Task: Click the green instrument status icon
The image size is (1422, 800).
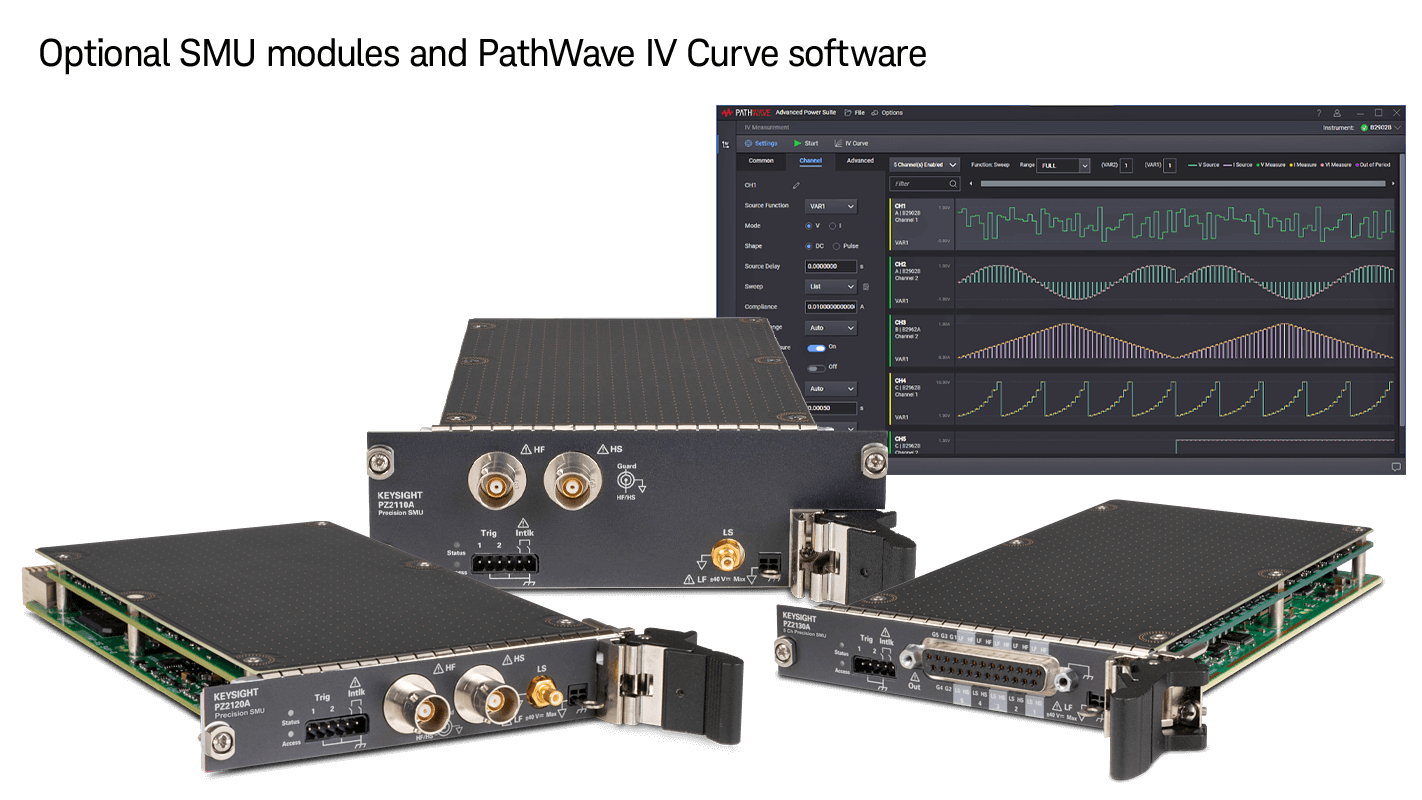Action: click(1363, 128)
